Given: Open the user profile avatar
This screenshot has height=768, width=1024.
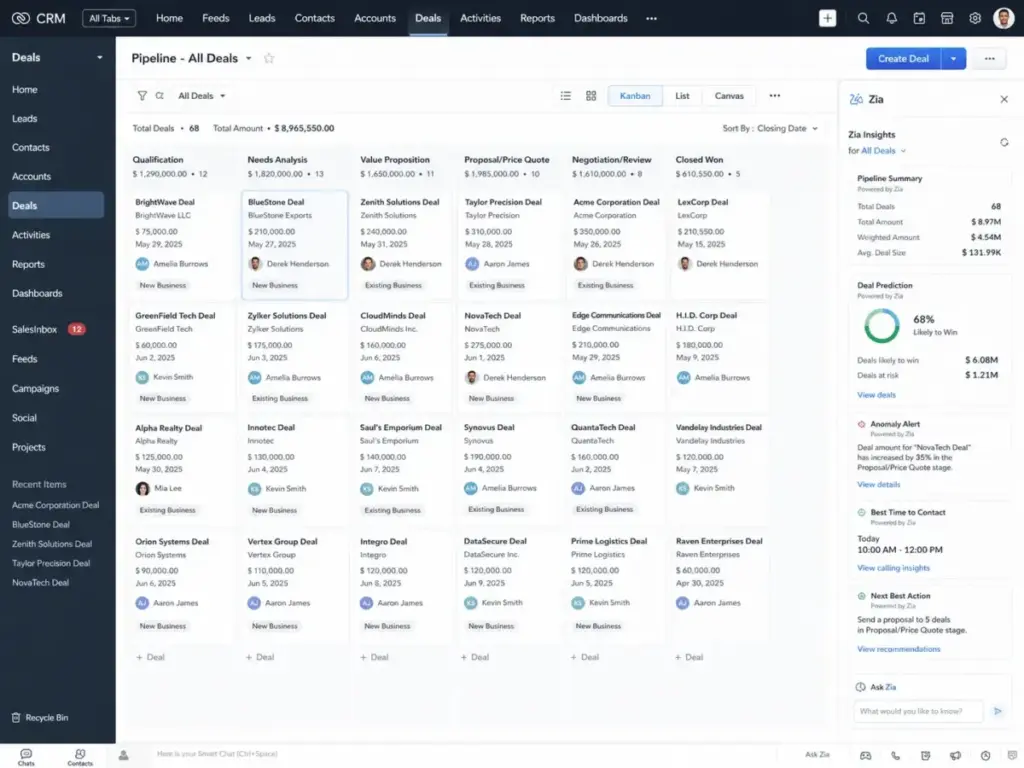Looking at the screenshot, I should tap(1003, 18).
